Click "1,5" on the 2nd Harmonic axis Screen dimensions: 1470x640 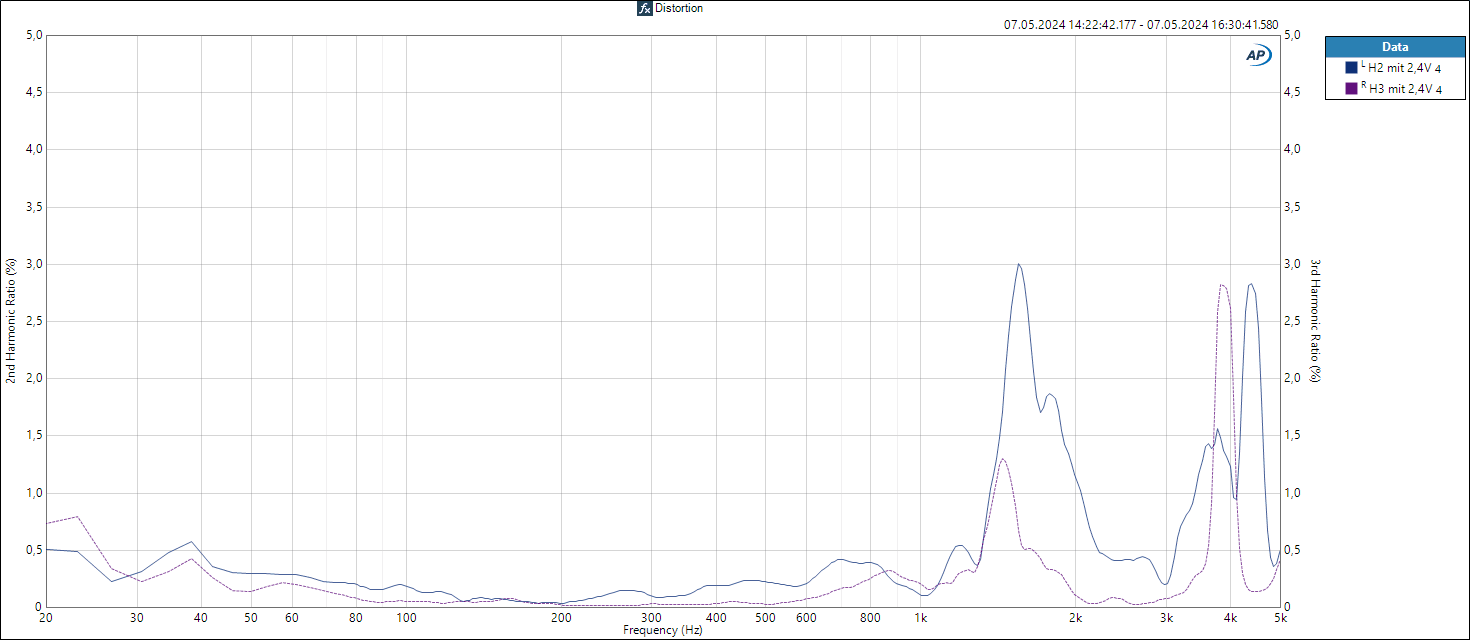pos(34,436)
